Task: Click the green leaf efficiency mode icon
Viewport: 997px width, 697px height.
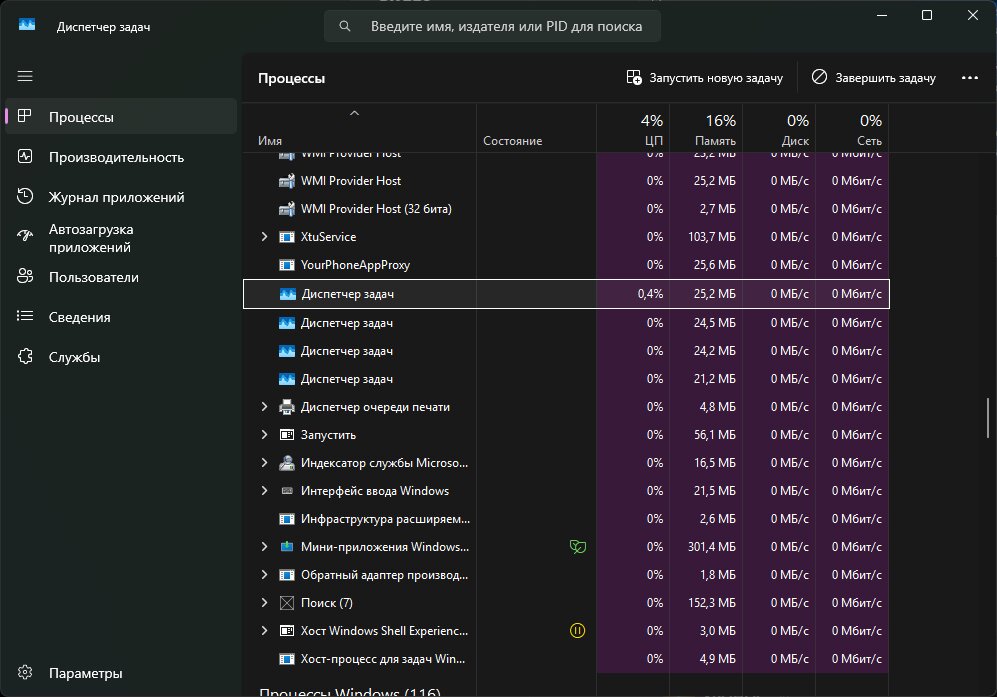Action: pyautogui.click(x=577, y=547)
